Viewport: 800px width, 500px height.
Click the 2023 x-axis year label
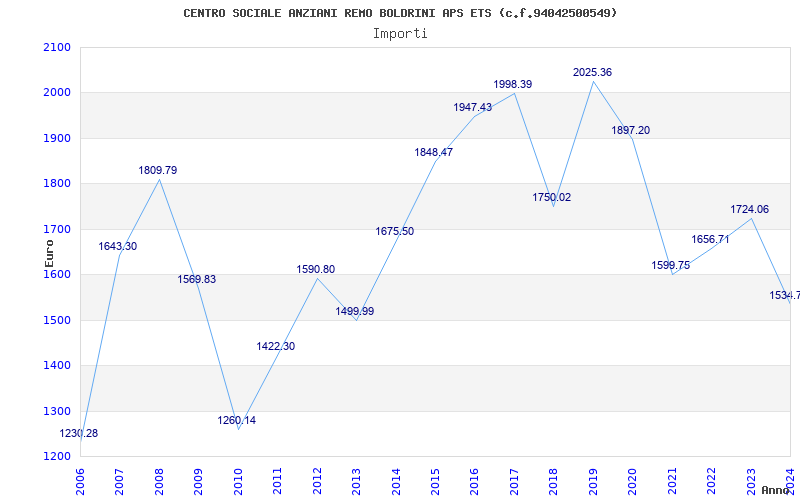(751, 481)
